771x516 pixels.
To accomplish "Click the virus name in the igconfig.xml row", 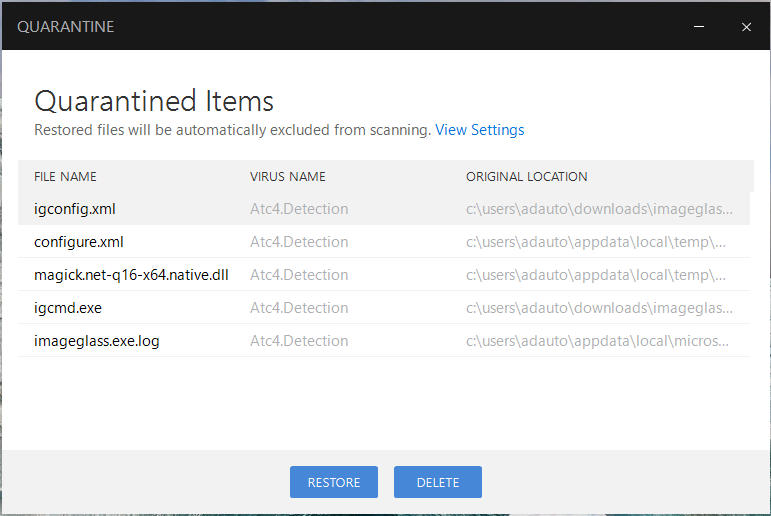I will pyautogui.click(x=299, y=209).
